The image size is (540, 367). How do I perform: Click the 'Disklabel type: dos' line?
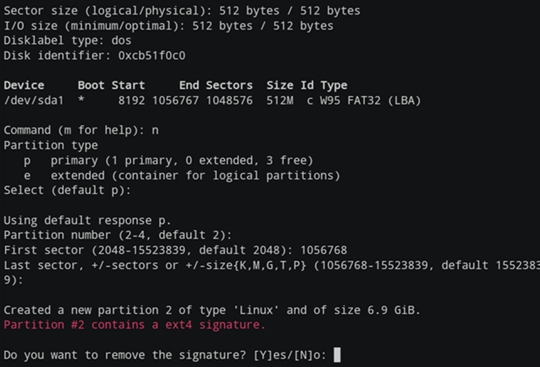tap(67, 40)
